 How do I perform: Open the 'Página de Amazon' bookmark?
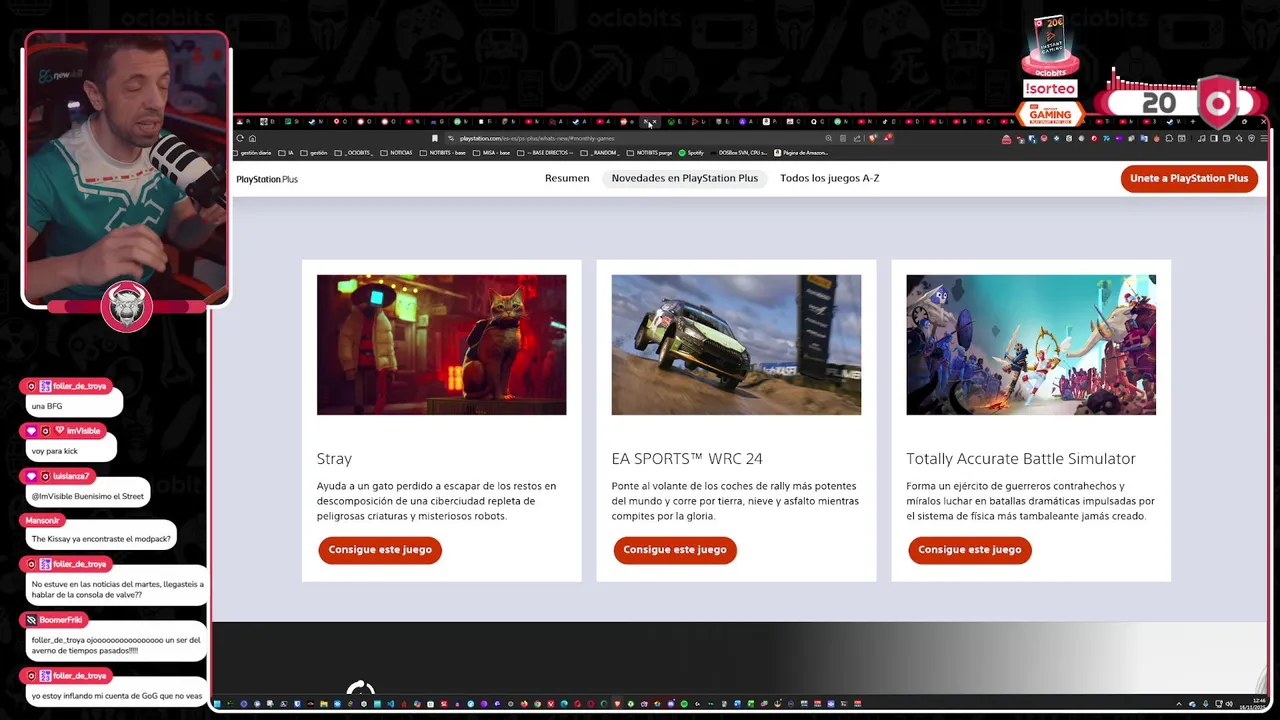coord(801,153)
